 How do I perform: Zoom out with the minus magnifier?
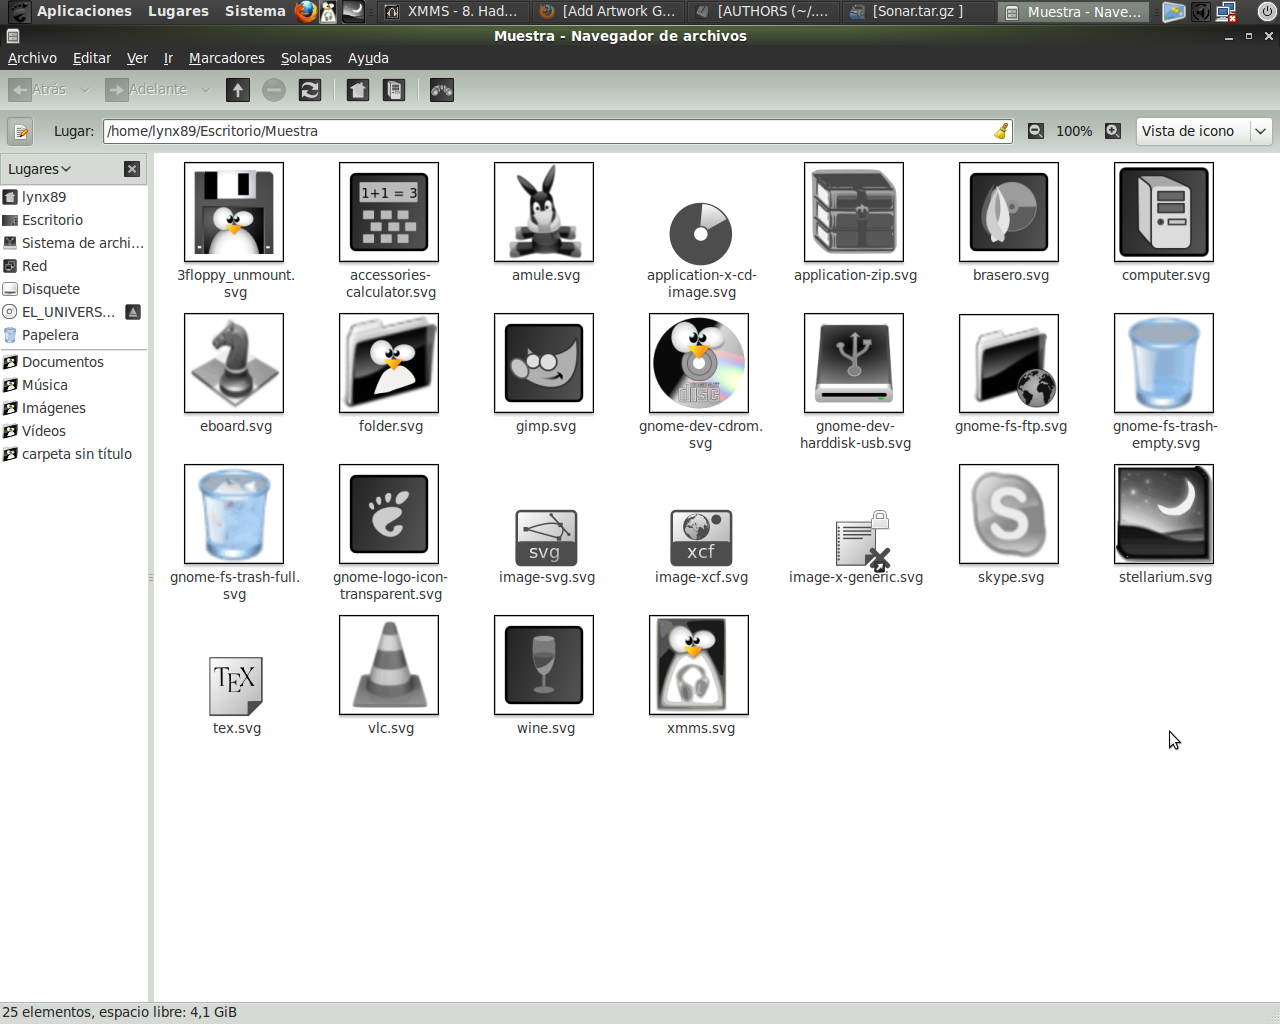(x=1036, y=131)
